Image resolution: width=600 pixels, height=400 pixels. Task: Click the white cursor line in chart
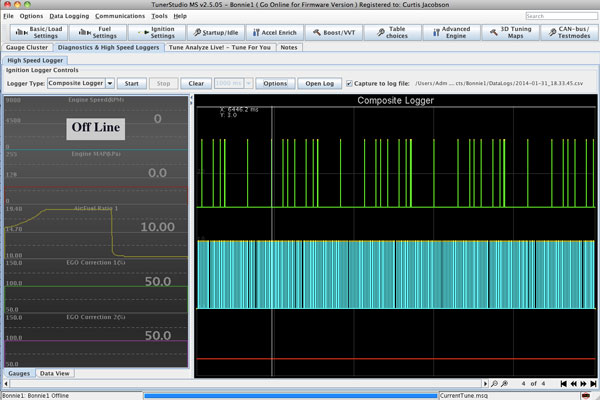pyautogui.click(x=272, y=241)
